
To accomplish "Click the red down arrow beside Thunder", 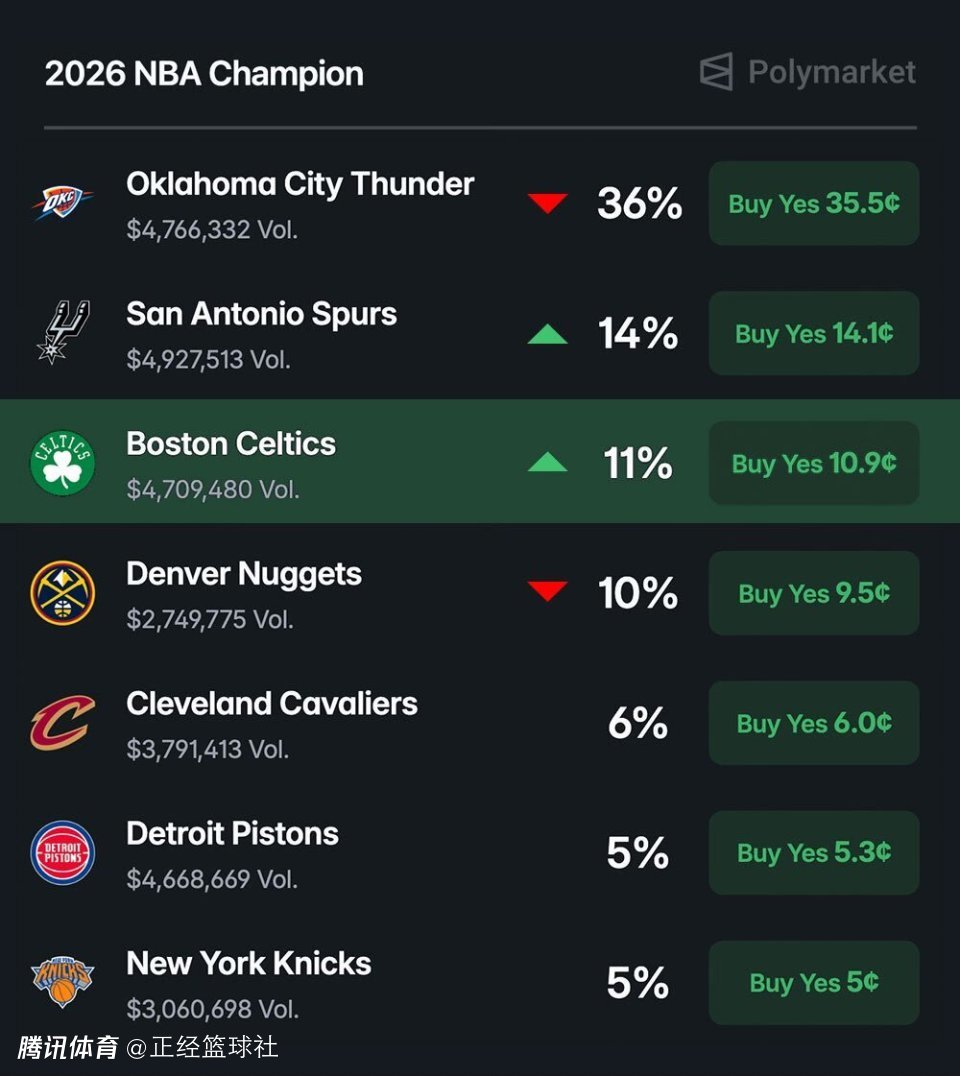I will pos(547,203).
